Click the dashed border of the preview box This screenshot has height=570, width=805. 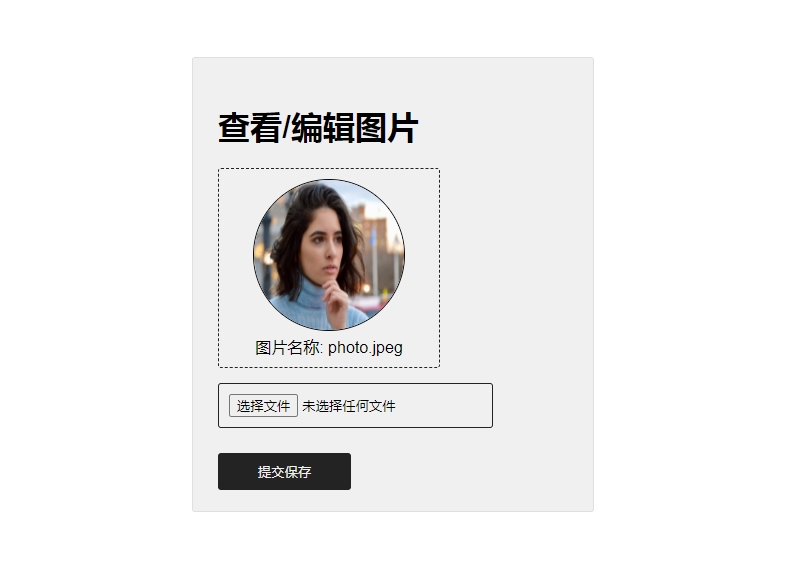pyautogui.click(x=329, y=168)
